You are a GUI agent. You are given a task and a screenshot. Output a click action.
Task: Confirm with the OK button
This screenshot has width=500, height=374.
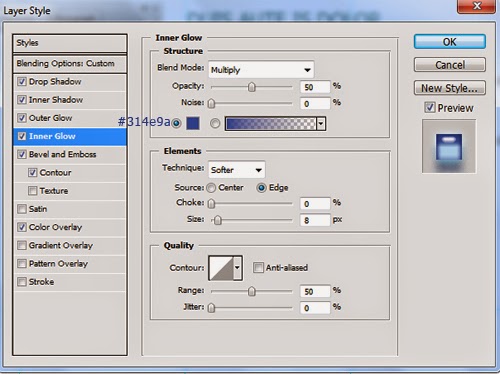coord(450,42)
